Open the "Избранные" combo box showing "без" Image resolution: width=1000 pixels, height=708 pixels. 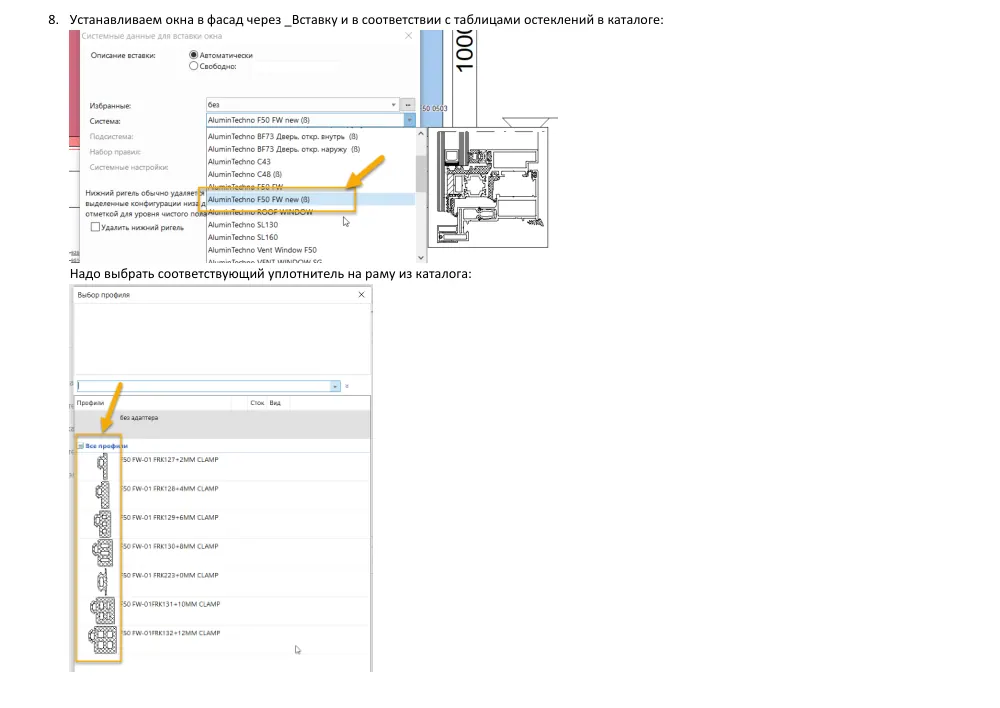tap(303, 105)
